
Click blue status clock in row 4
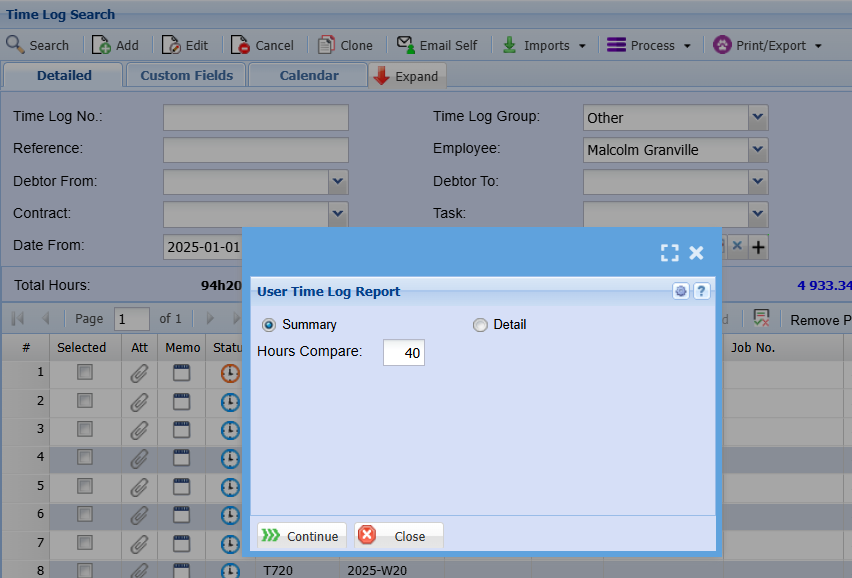(230, 459)
